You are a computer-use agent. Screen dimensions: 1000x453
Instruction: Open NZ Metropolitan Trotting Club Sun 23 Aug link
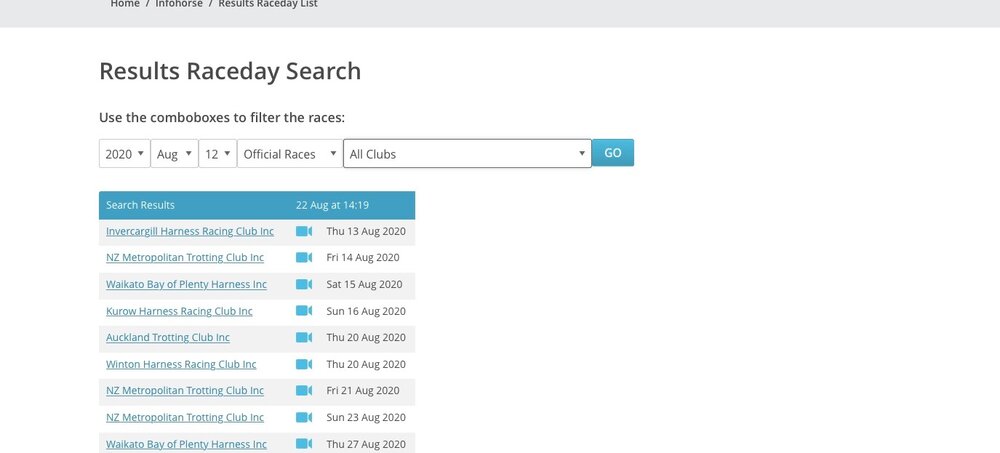pos(185,417)
